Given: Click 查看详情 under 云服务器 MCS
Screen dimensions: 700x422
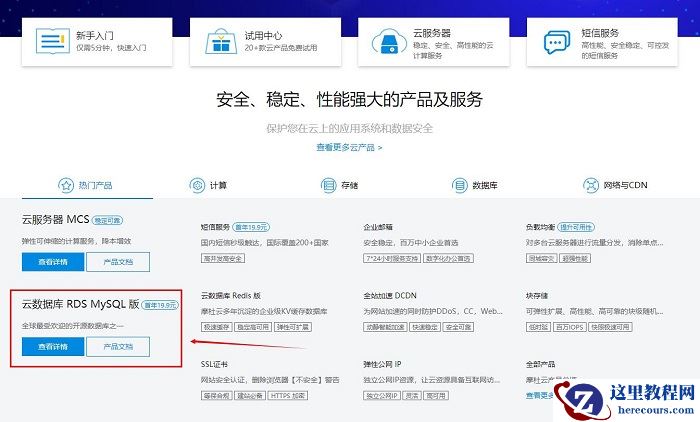Looking at the screenshot, I should click(53, 262).
